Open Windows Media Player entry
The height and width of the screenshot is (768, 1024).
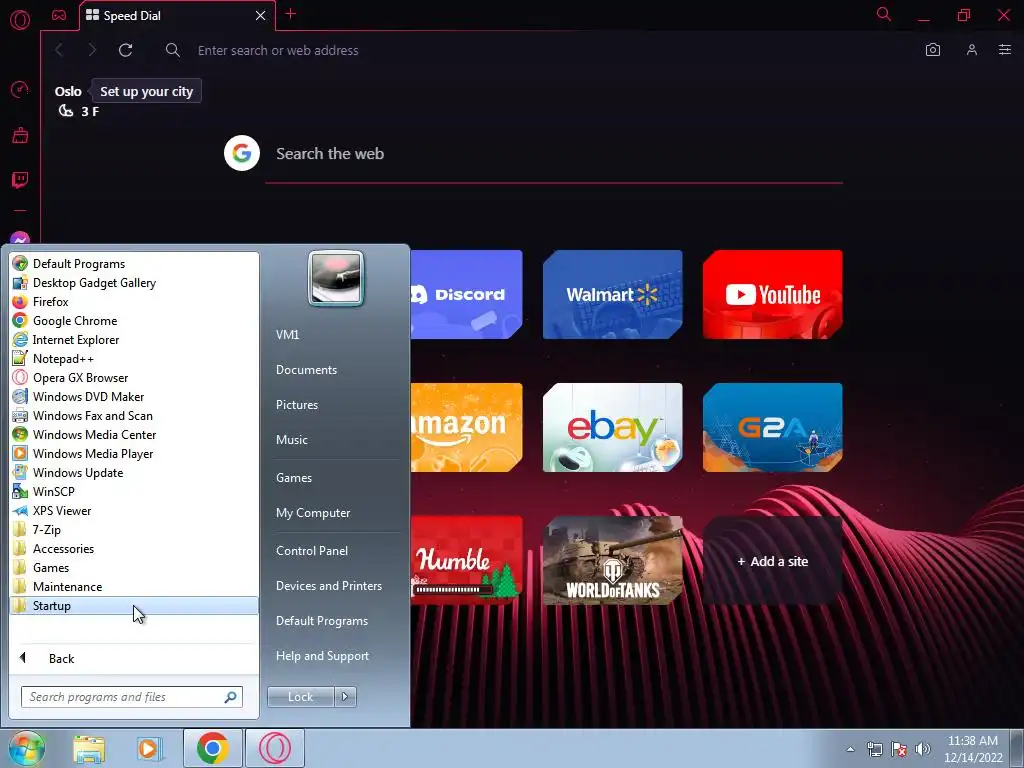tap(134, 453)
